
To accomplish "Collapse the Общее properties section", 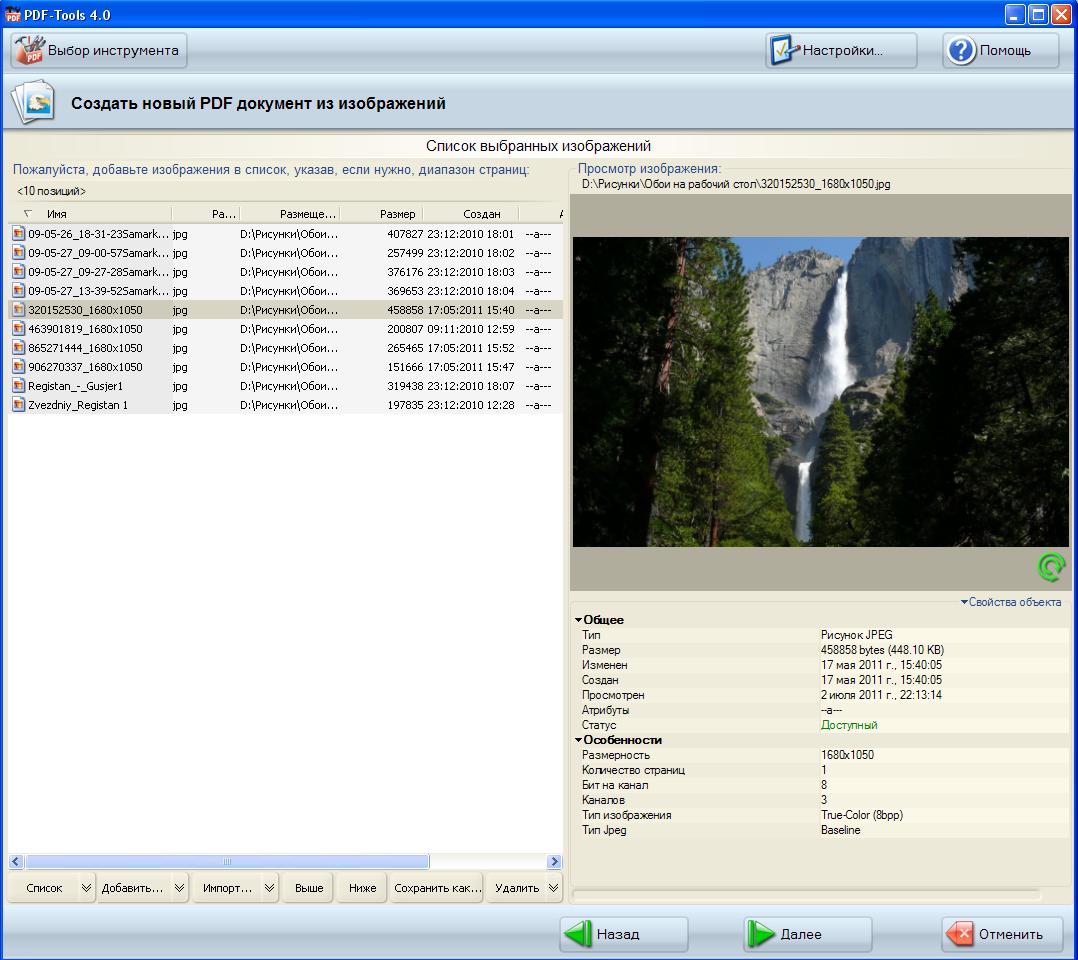I will (578, 620).
